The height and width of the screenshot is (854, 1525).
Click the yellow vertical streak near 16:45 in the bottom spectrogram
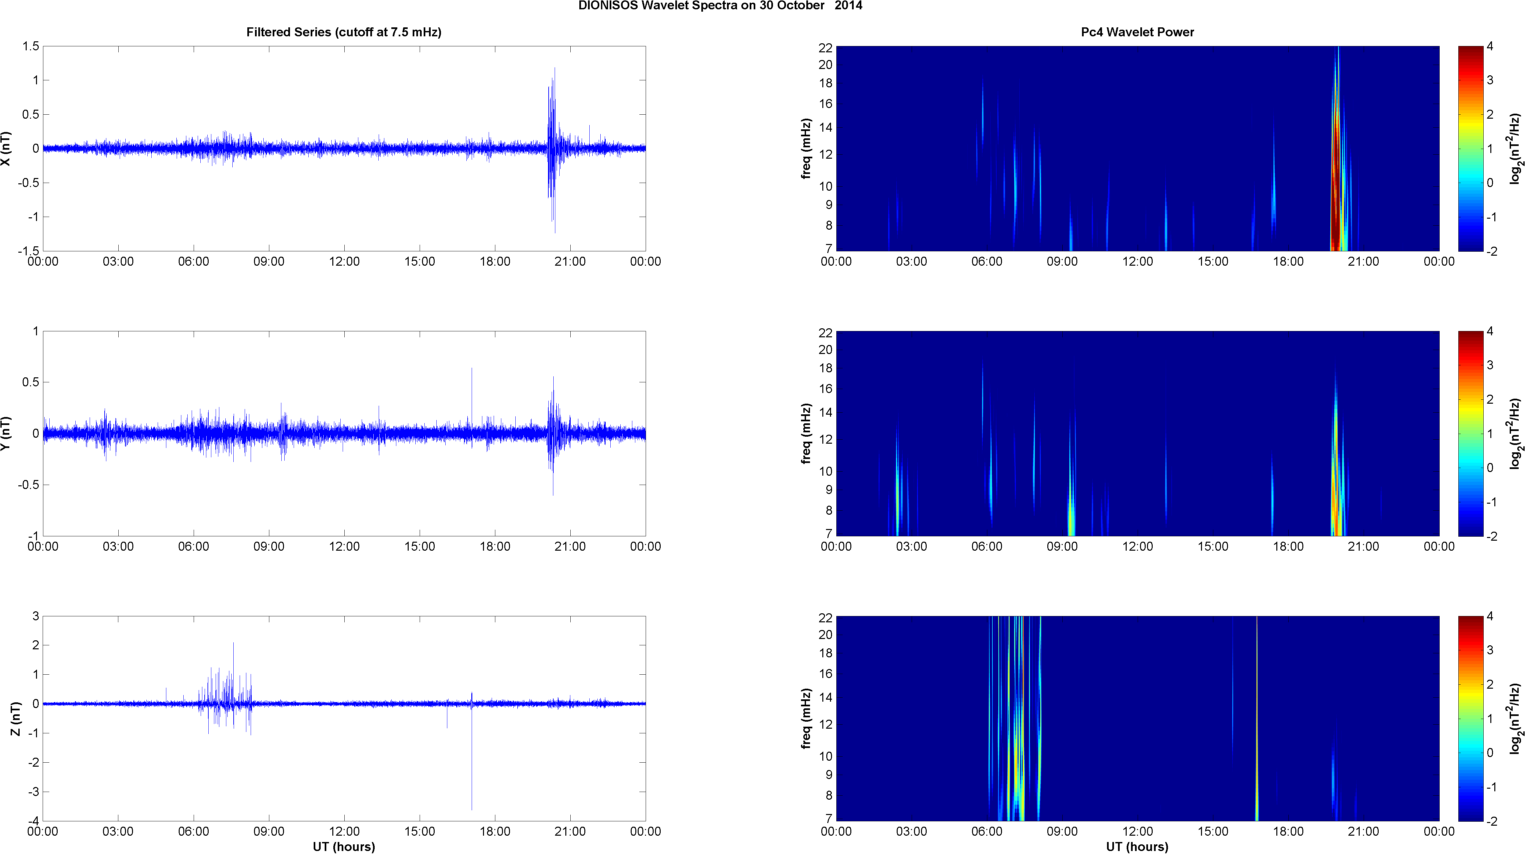pyautogui.click(x=1257, y=719)
